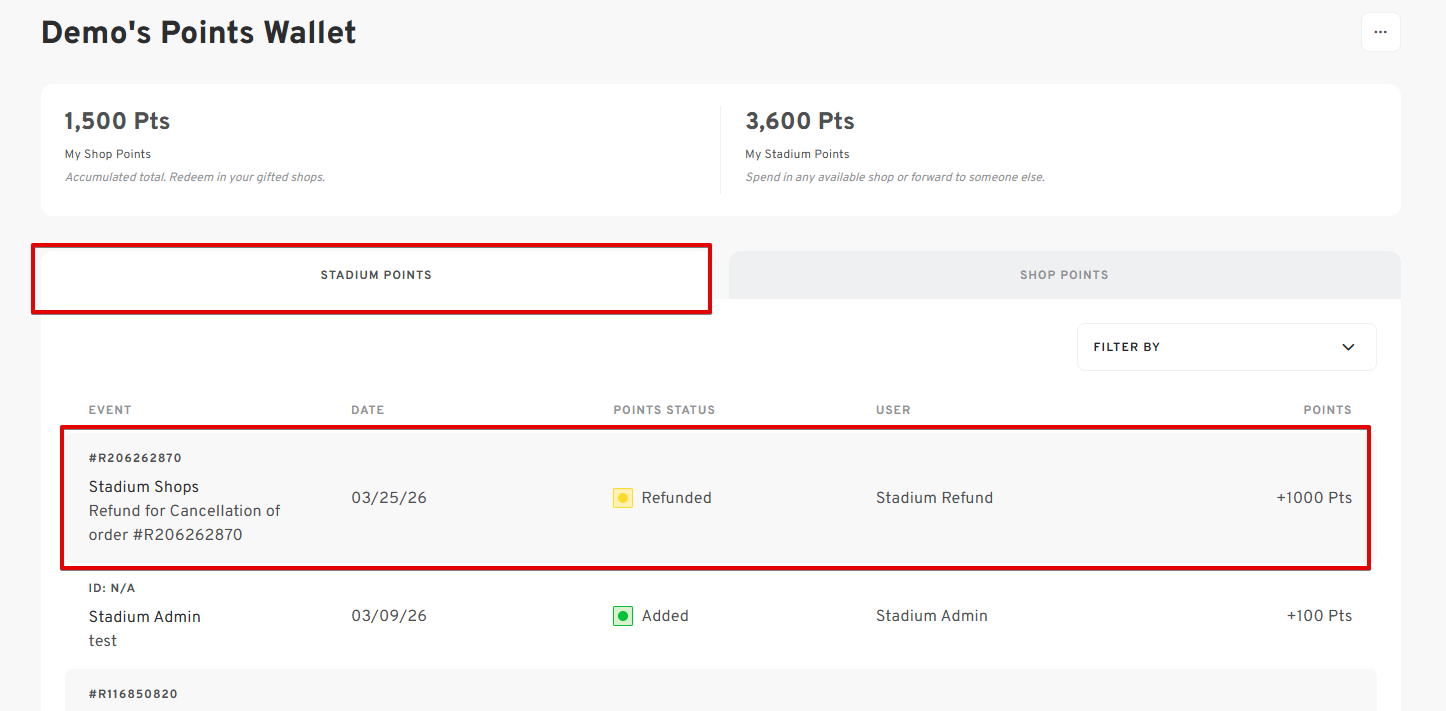Click the Event column header
1446x711 pixels.
110,410
